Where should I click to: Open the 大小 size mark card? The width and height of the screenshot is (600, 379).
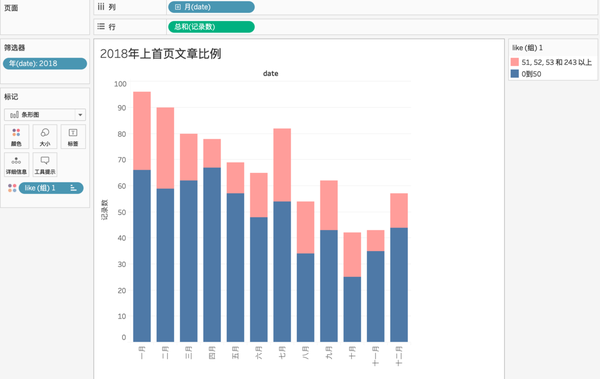pyautogui.click(x=45, y=137)
